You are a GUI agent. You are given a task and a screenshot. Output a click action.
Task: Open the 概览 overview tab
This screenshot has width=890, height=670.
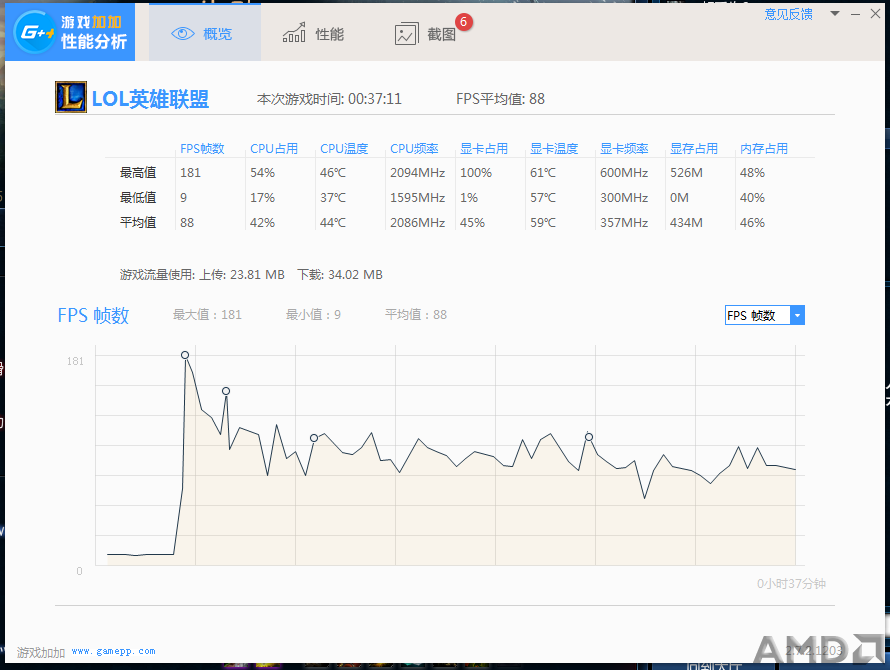pos(205,33)
